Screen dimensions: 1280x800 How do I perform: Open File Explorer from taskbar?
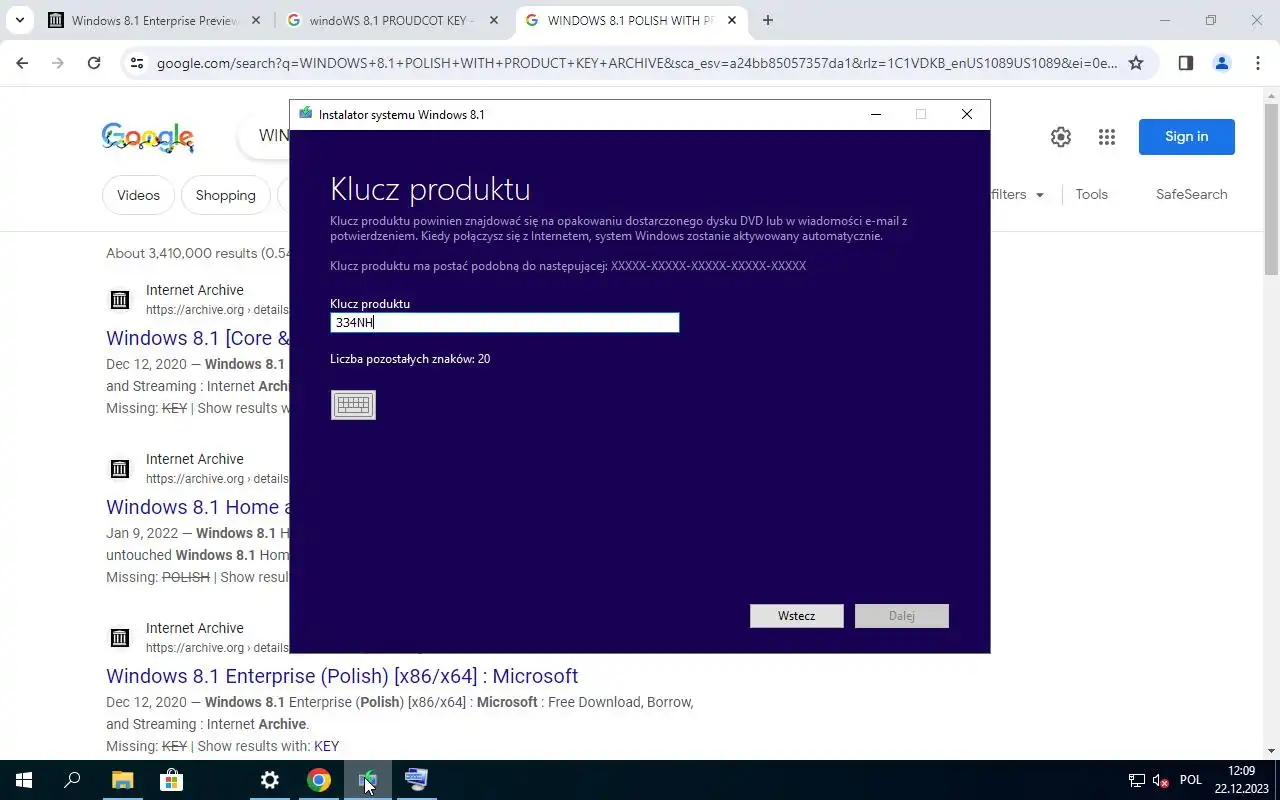coord(122,780)
